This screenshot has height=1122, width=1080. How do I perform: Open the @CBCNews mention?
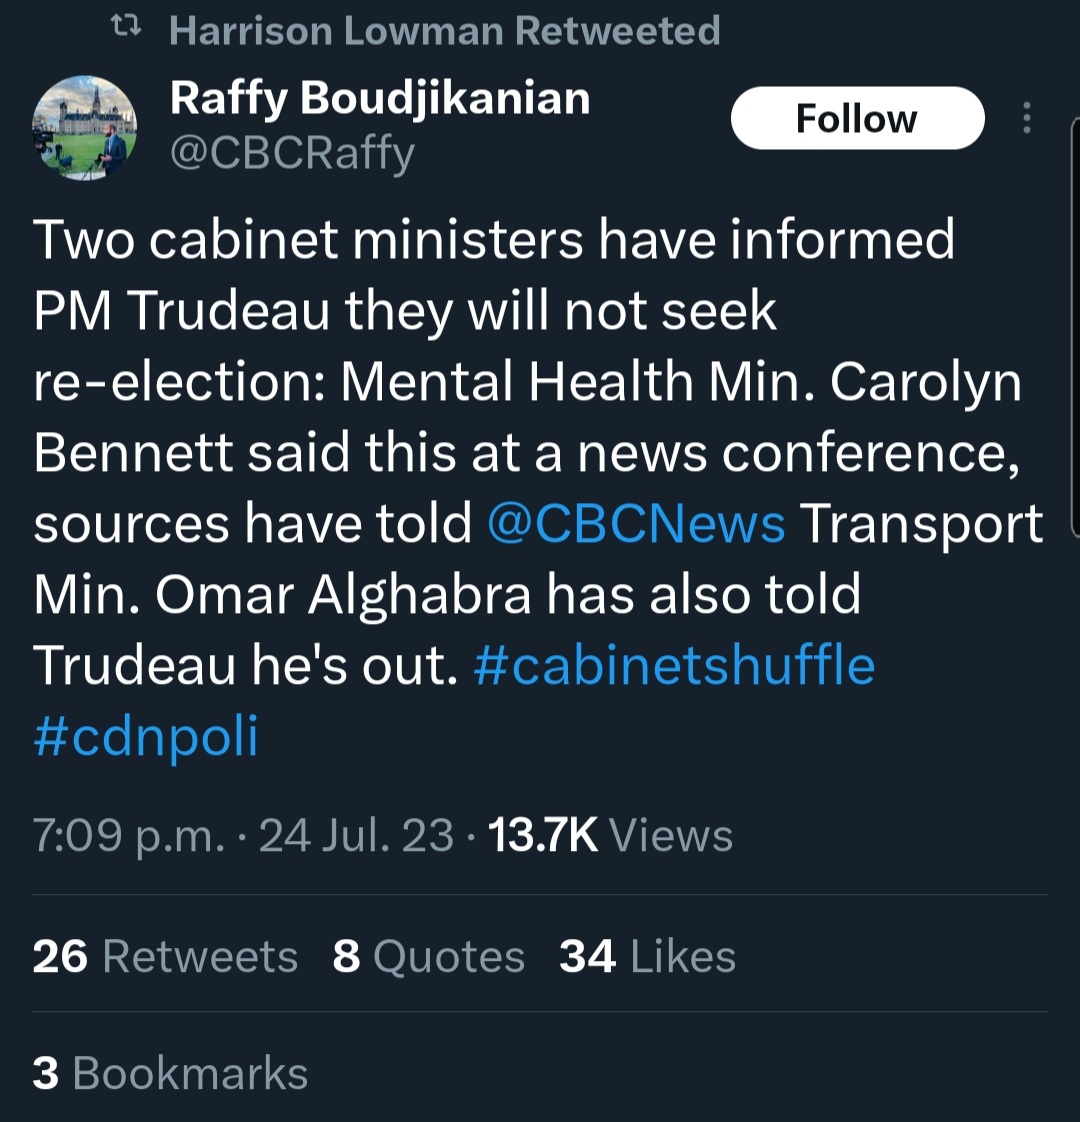click(636, 524)
